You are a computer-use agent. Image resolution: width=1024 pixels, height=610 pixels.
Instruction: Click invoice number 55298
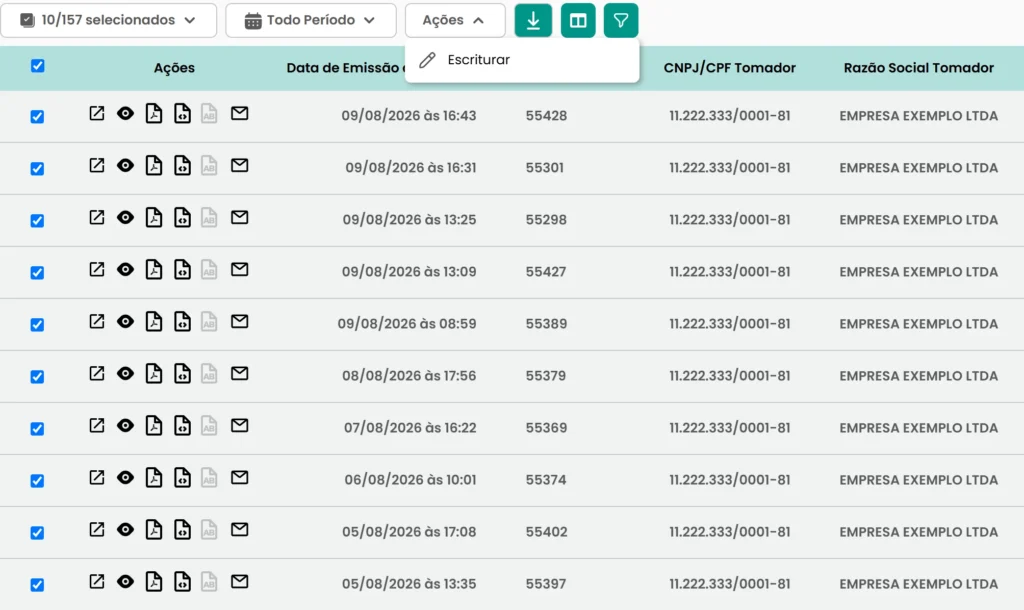coord(546,220)
